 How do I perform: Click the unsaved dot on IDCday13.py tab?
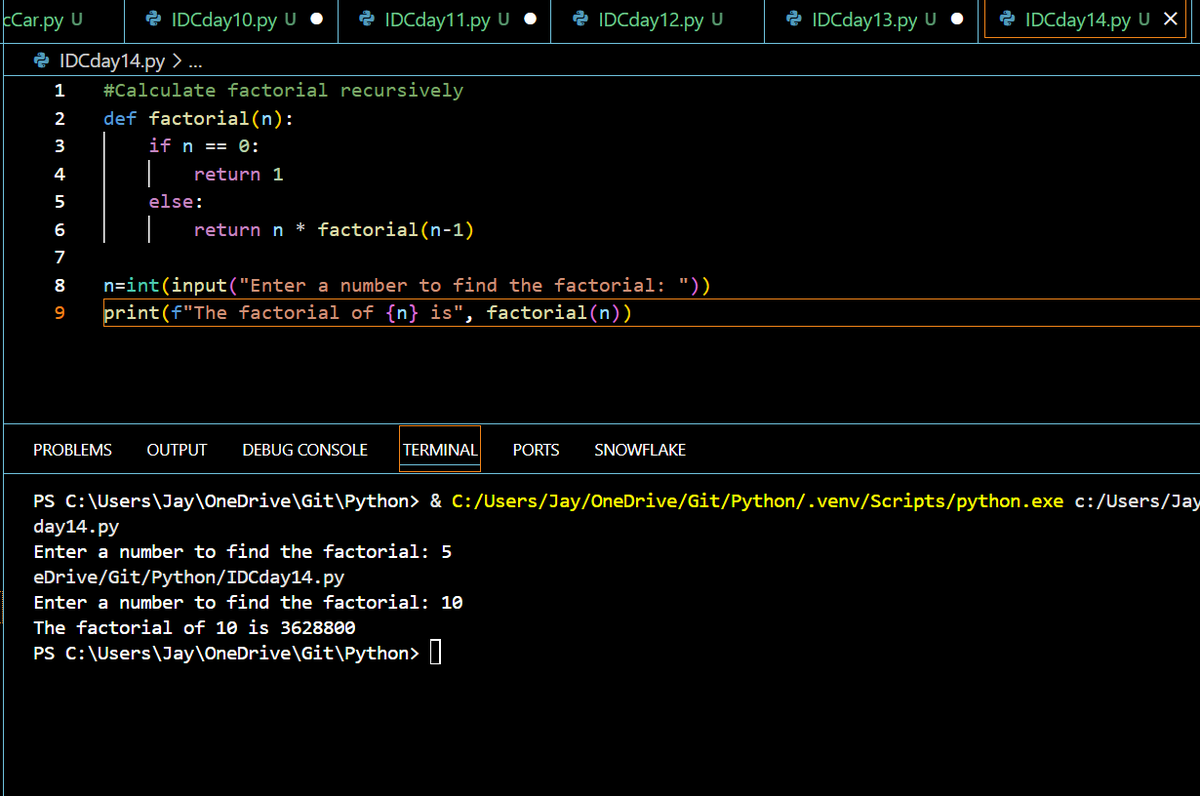tap(957, 19)
